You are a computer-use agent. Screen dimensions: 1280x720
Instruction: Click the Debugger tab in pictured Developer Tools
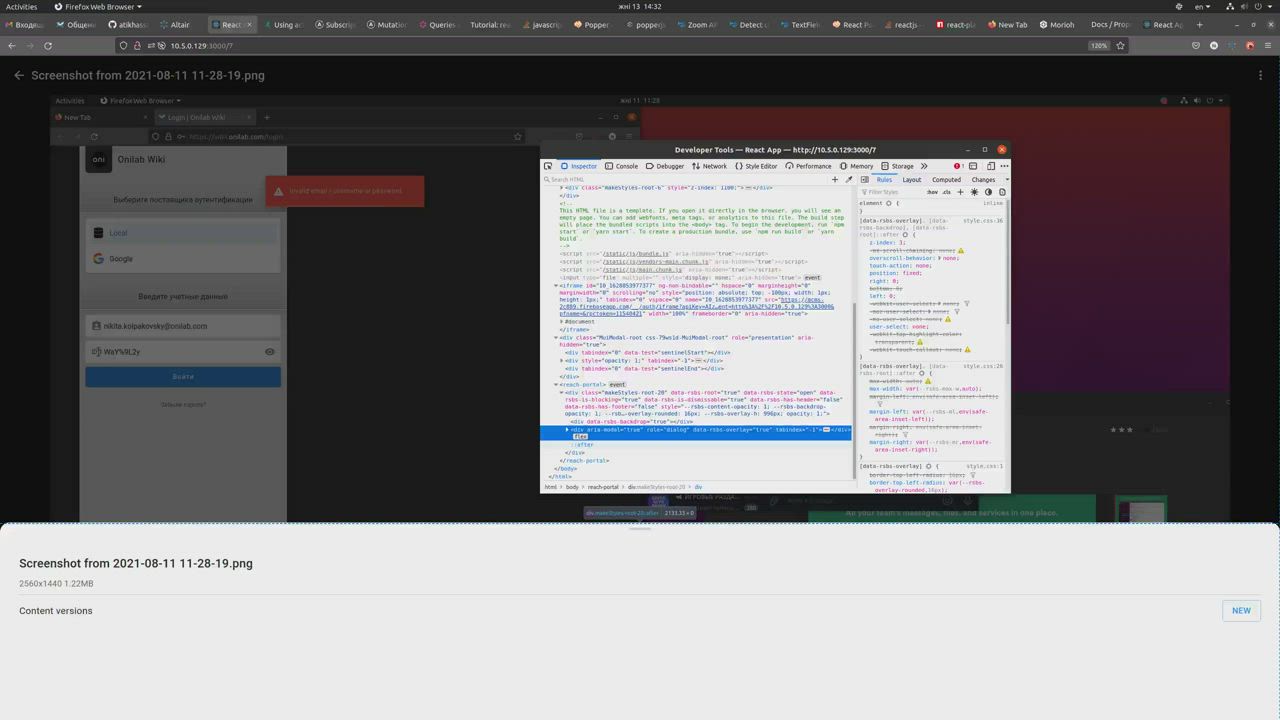(x=666, y=166)
